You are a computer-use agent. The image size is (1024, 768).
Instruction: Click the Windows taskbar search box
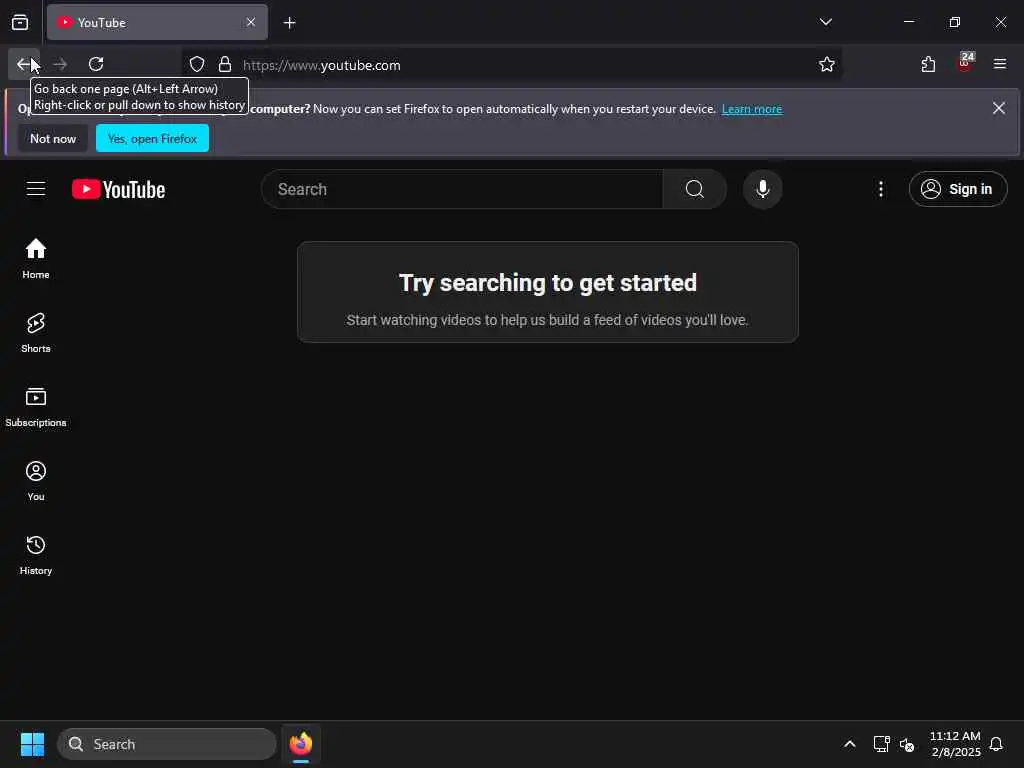click(167, 744)
